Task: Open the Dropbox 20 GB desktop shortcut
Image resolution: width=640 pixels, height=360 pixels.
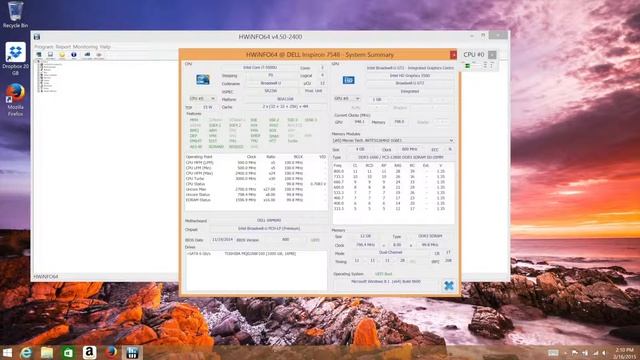Action: 16,59
